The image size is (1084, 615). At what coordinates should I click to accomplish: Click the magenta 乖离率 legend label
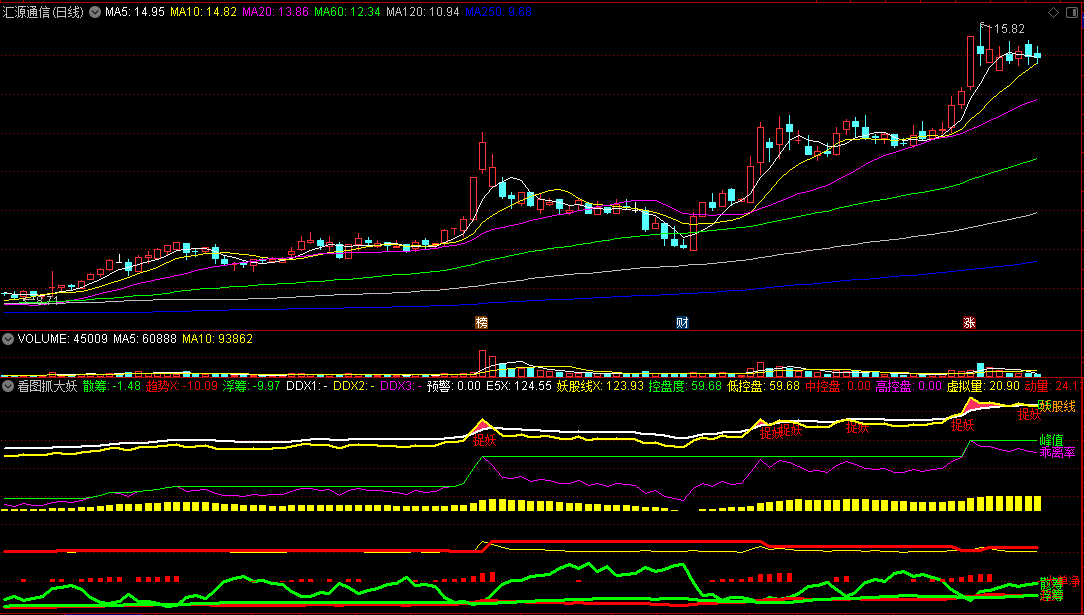(x=1058, y=453)
